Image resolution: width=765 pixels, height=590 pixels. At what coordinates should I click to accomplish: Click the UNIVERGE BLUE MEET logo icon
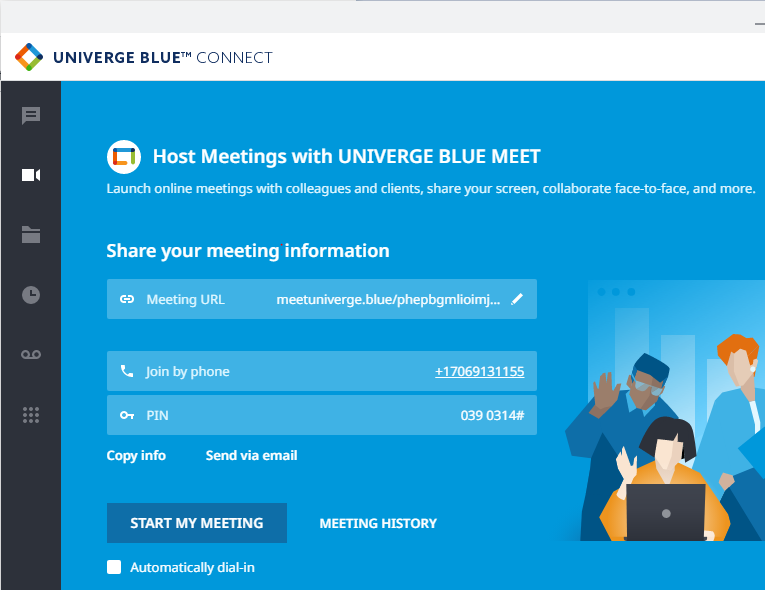[x=123, y=157]
